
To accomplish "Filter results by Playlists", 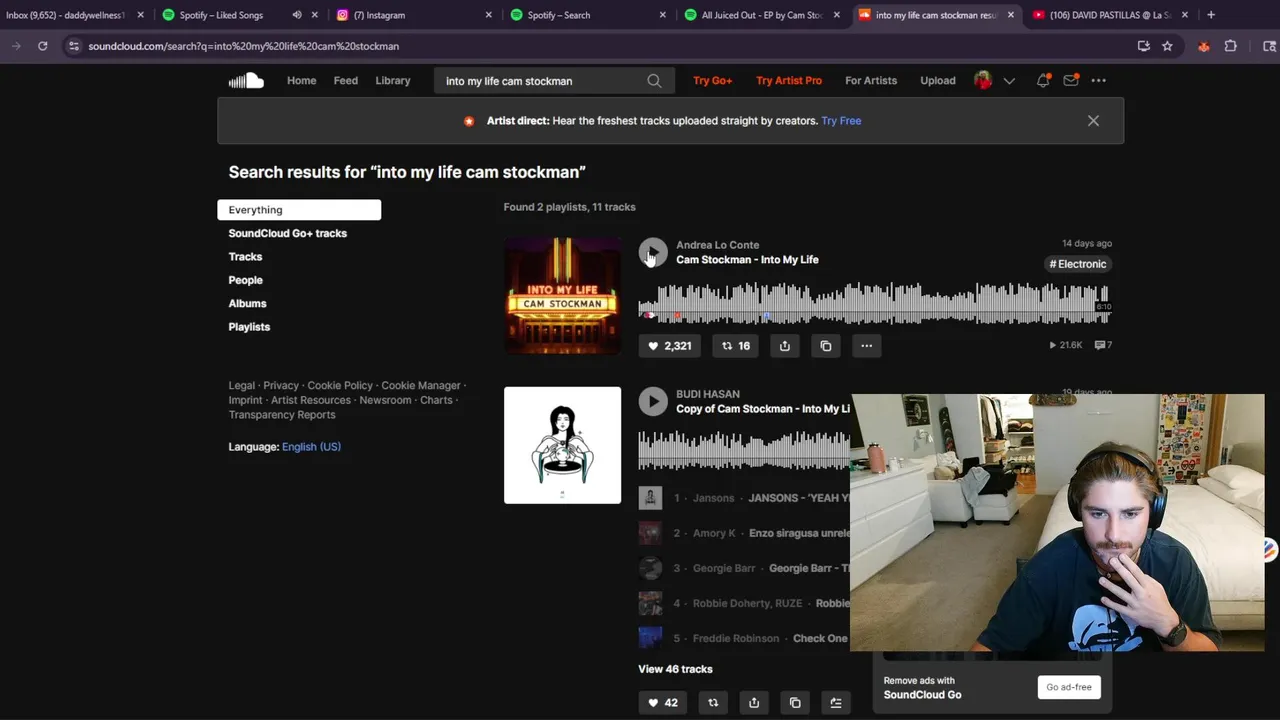I will [x=249, y=327].
